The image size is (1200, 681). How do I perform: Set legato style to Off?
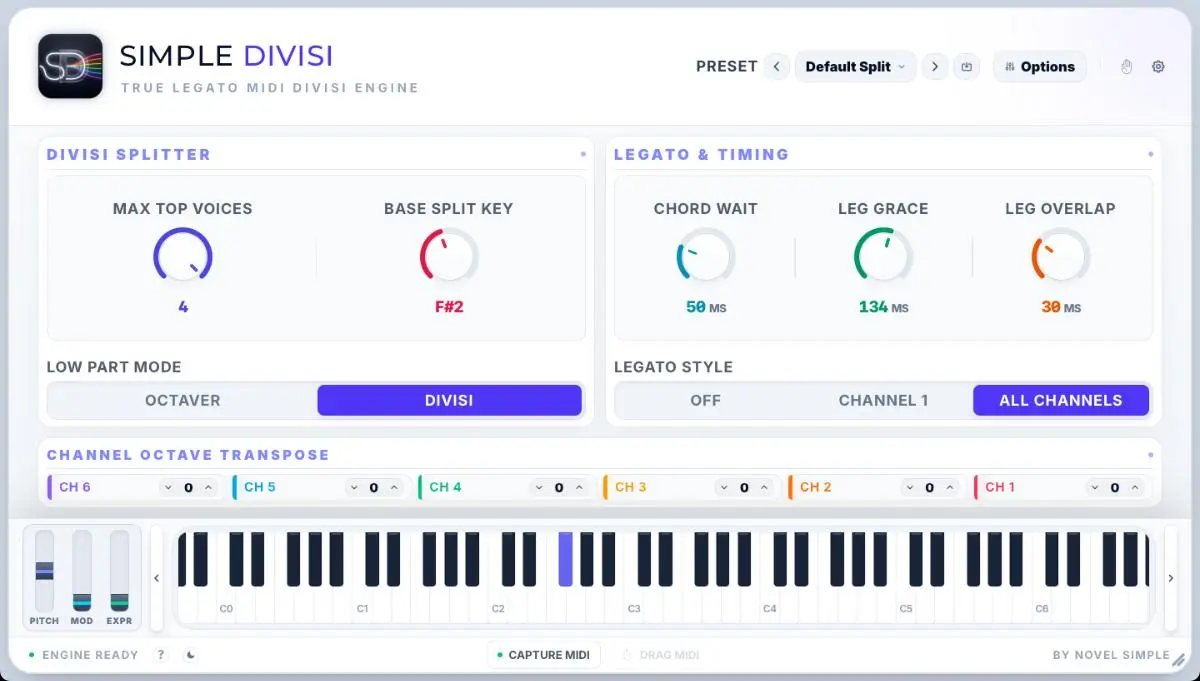coord(705,400)
